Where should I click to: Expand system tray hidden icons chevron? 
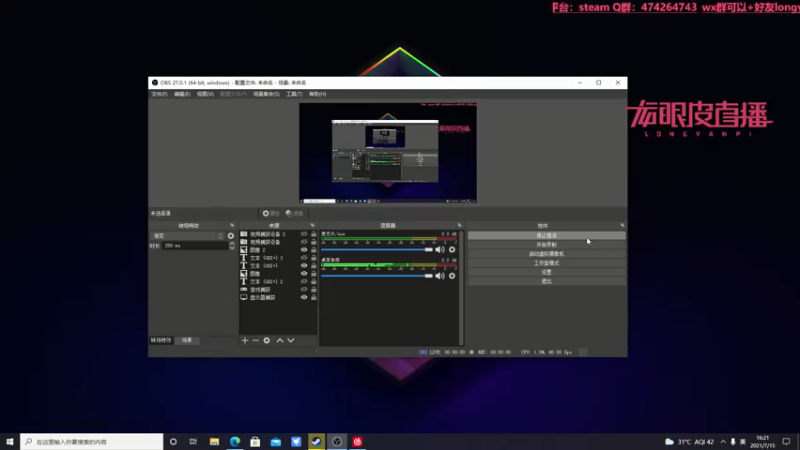point(723,441)
